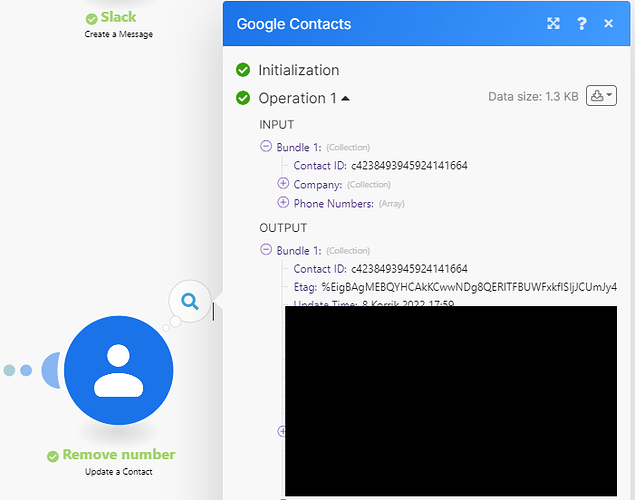The height and width of the screenshot is (500, 635).
Task: Click the Create a Message subtitle
Action: click(x=119, y=34)
